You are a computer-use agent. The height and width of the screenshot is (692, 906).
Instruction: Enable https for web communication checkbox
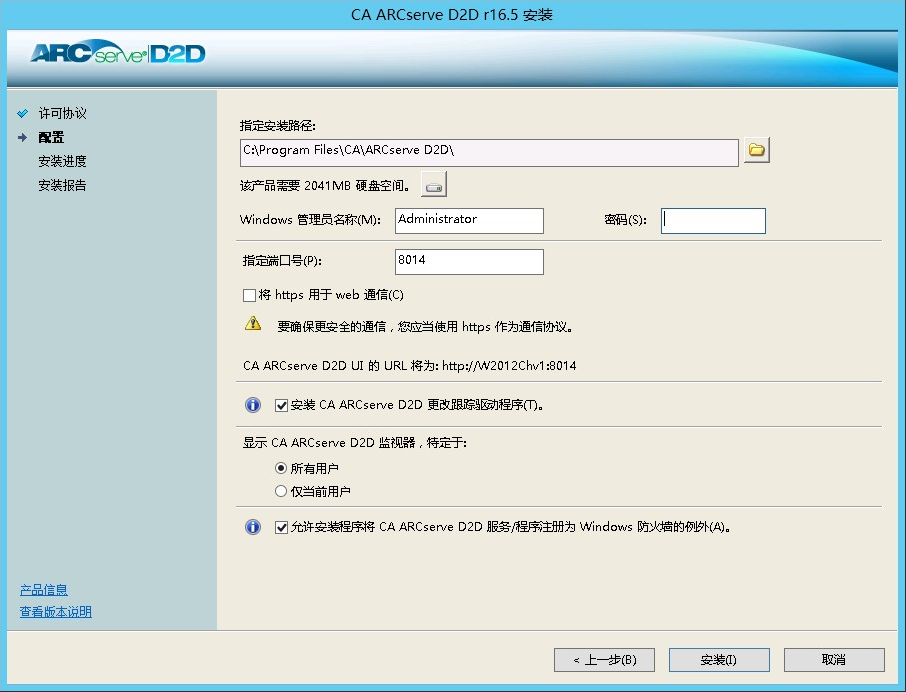250,295
